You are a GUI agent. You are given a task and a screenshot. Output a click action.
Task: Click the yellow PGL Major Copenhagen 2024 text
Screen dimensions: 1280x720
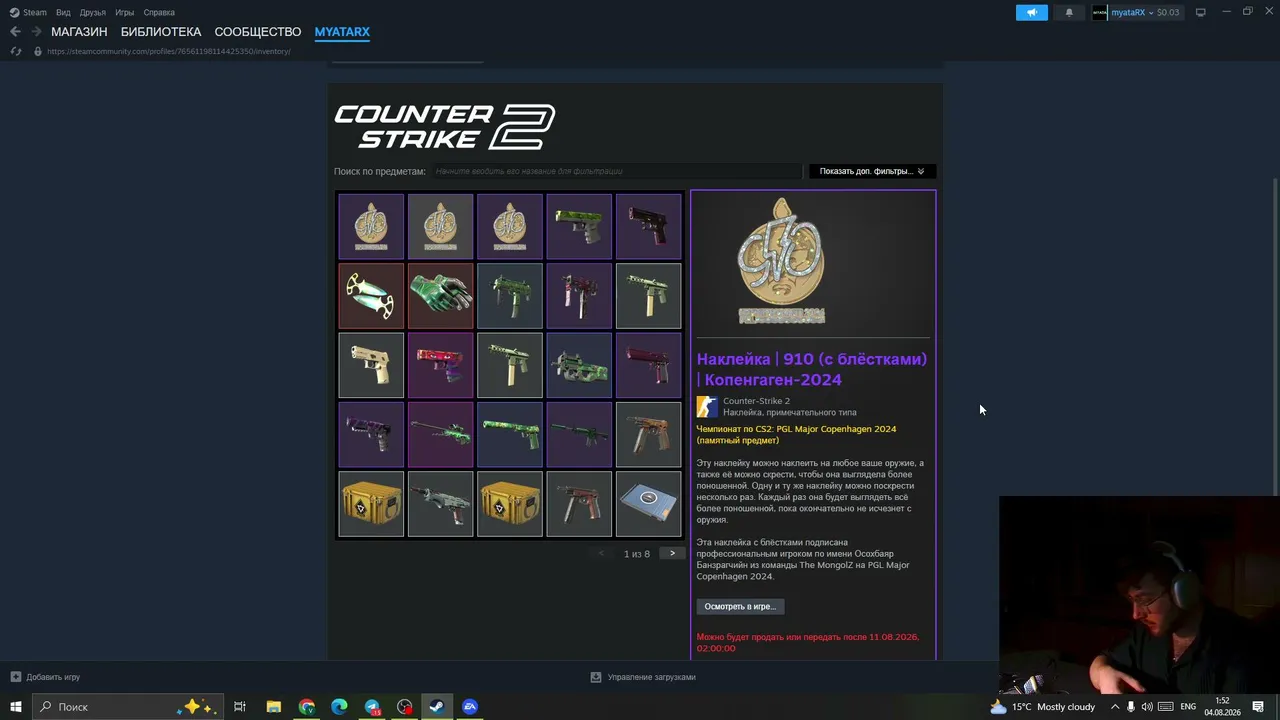click(796, 434)
